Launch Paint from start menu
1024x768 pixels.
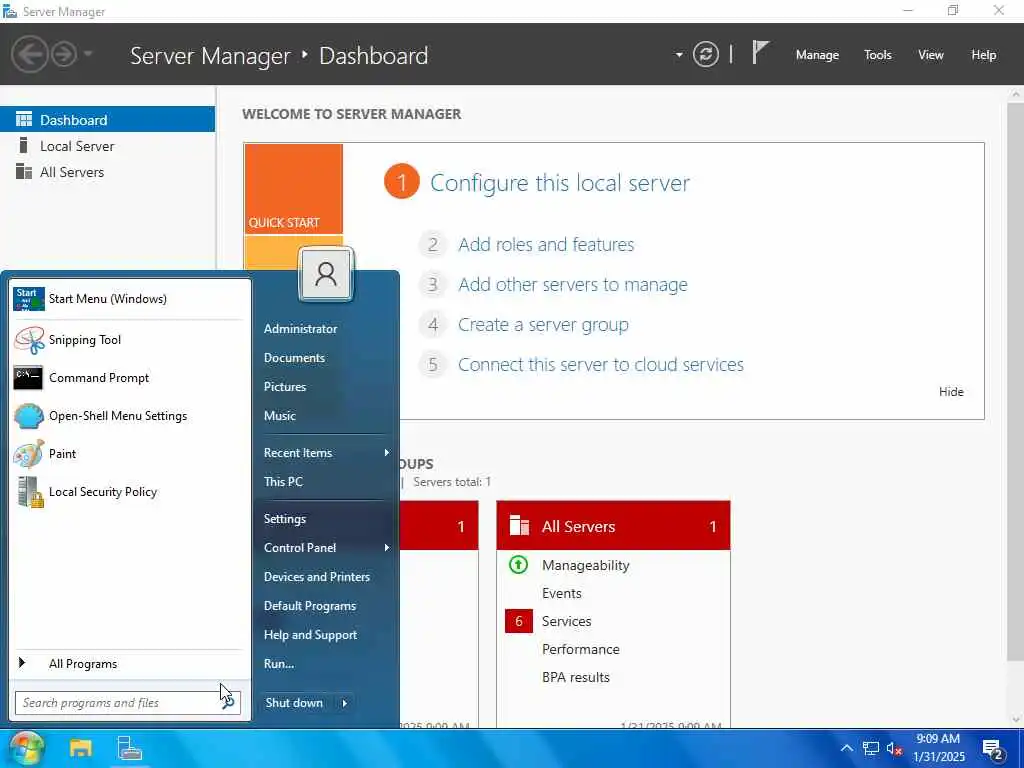coord(129,453)
